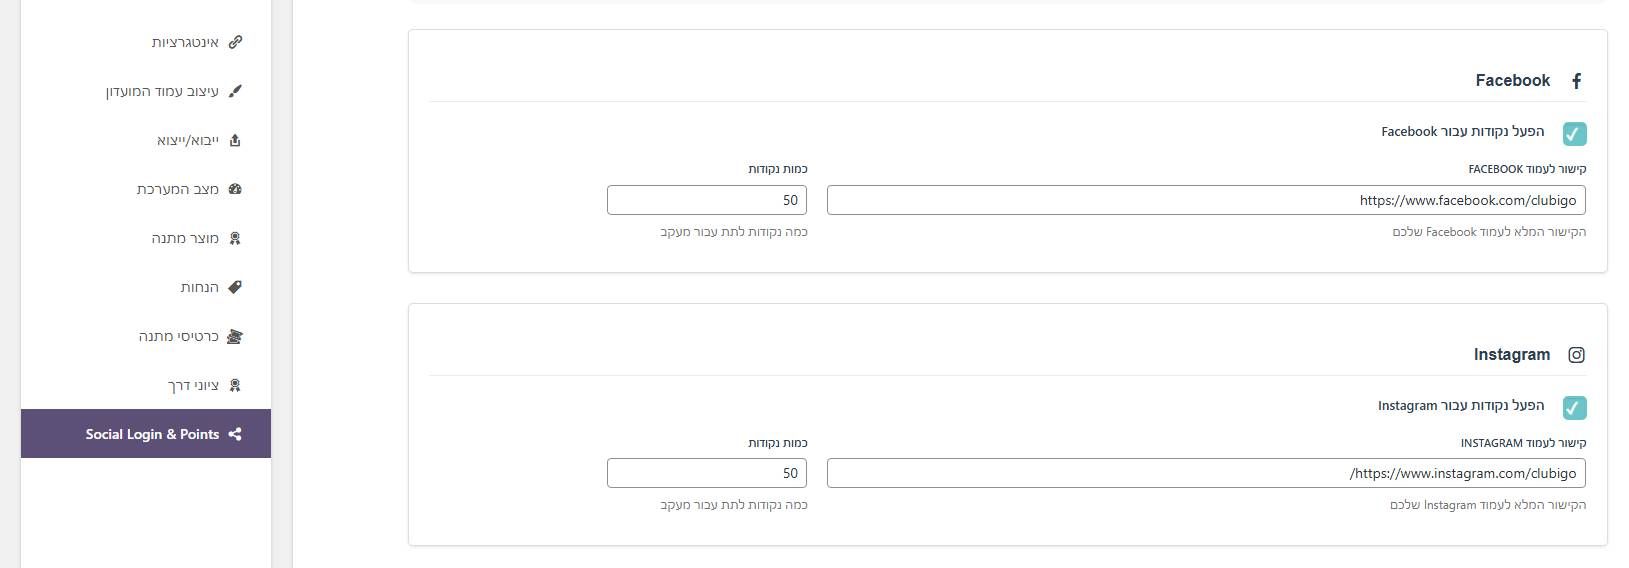
Task: Click the gauge icon for מצב המערכת
Action: coord(235,189)
